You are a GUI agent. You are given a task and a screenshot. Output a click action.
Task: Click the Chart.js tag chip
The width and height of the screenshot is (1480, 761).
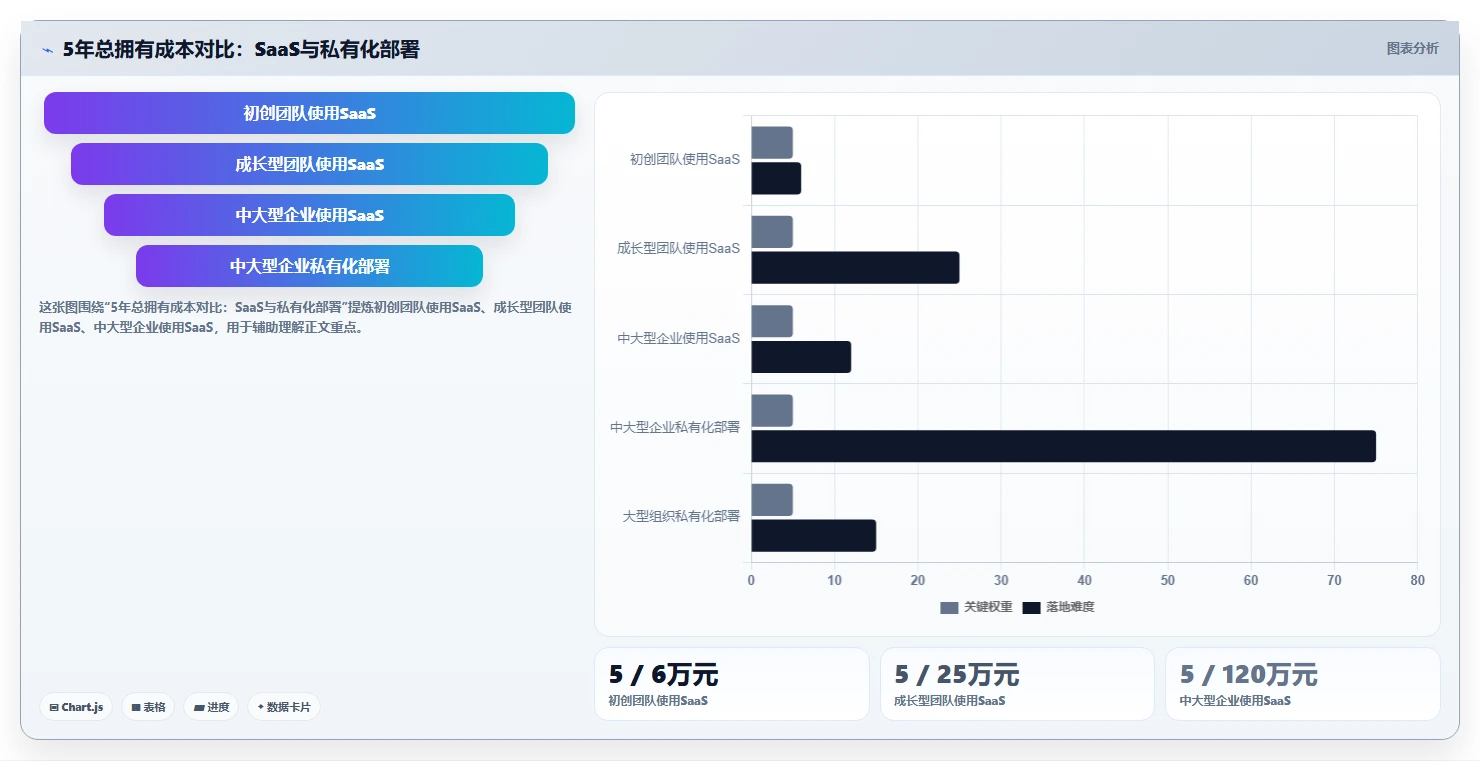[x=76, y=707]
